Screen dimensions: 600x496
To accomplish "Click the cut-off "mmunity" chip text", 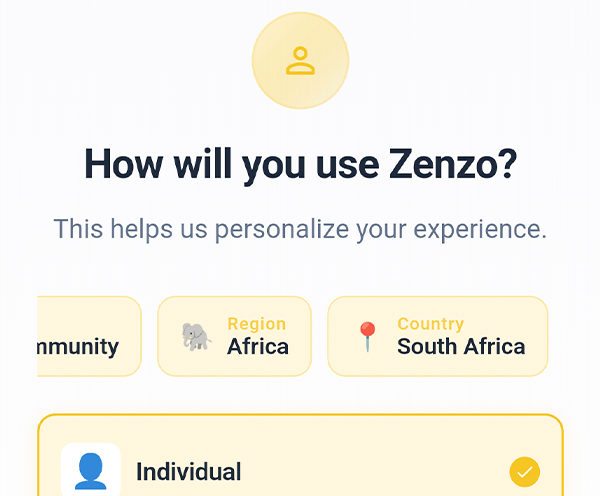I will (x=78, y=347).
